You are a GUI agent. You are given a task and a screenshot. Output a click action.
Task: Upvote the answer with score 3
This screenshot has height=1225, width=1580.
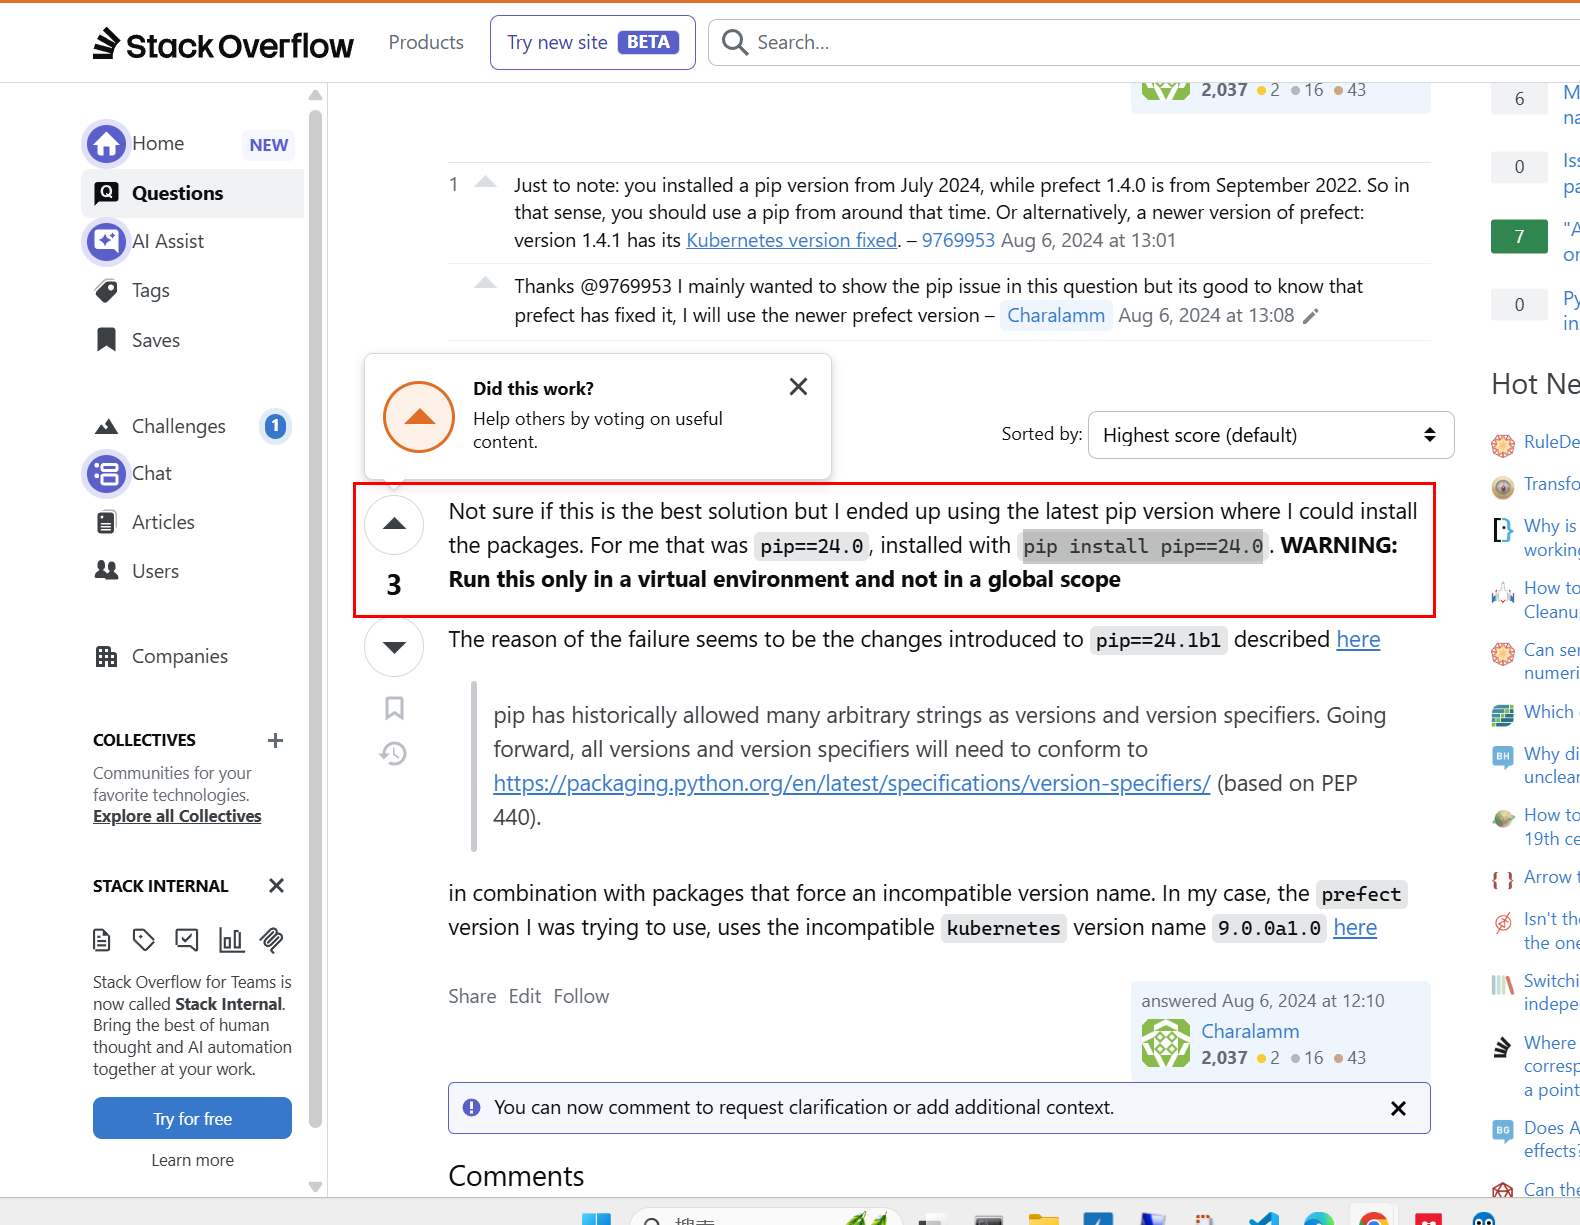(394, 524)
